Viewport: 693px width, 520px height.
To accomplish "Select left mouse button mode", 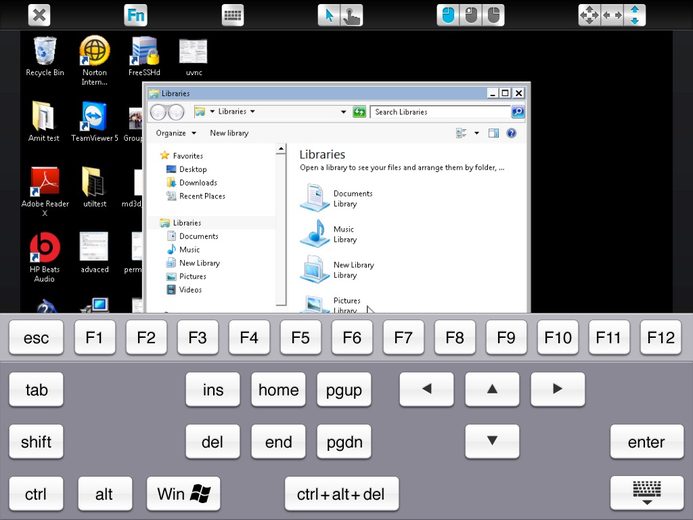I will [448, 15].
